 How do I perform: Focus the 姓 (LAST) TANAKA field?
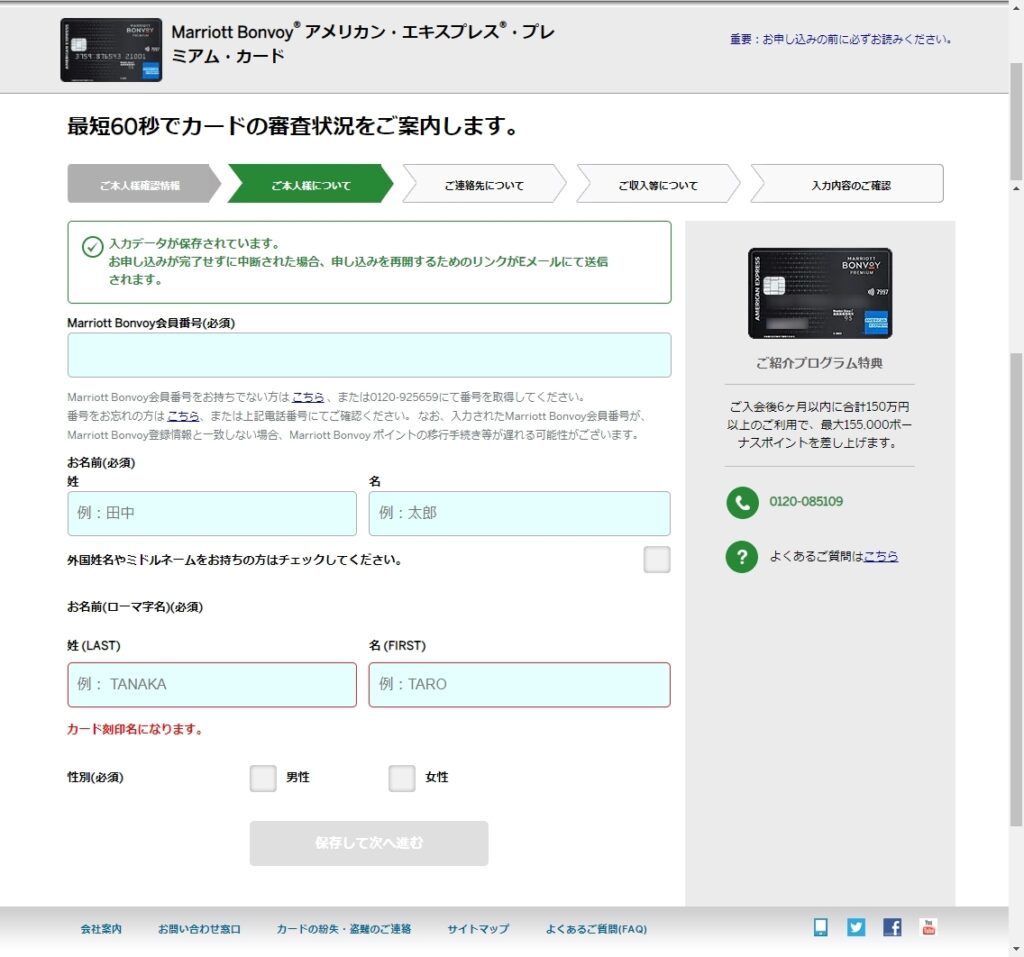(x=212, y=685)
